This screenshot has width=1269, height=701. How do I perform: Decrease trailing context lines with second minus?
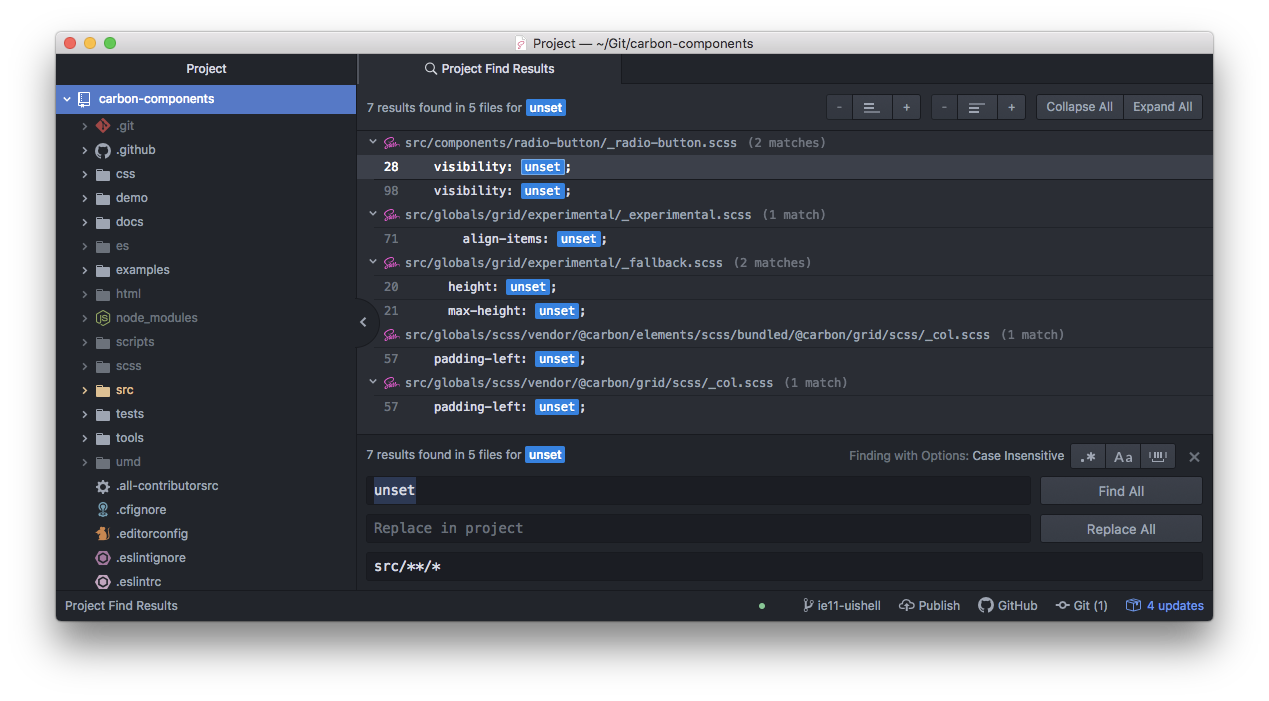(945, 107)
